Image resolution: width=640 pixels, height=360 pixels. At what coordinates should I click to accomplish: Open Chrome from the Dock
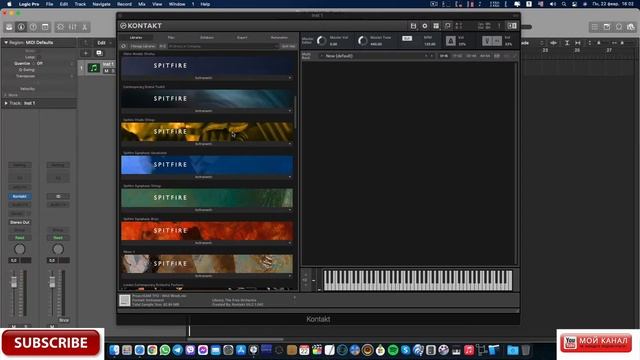click(152, 350)
